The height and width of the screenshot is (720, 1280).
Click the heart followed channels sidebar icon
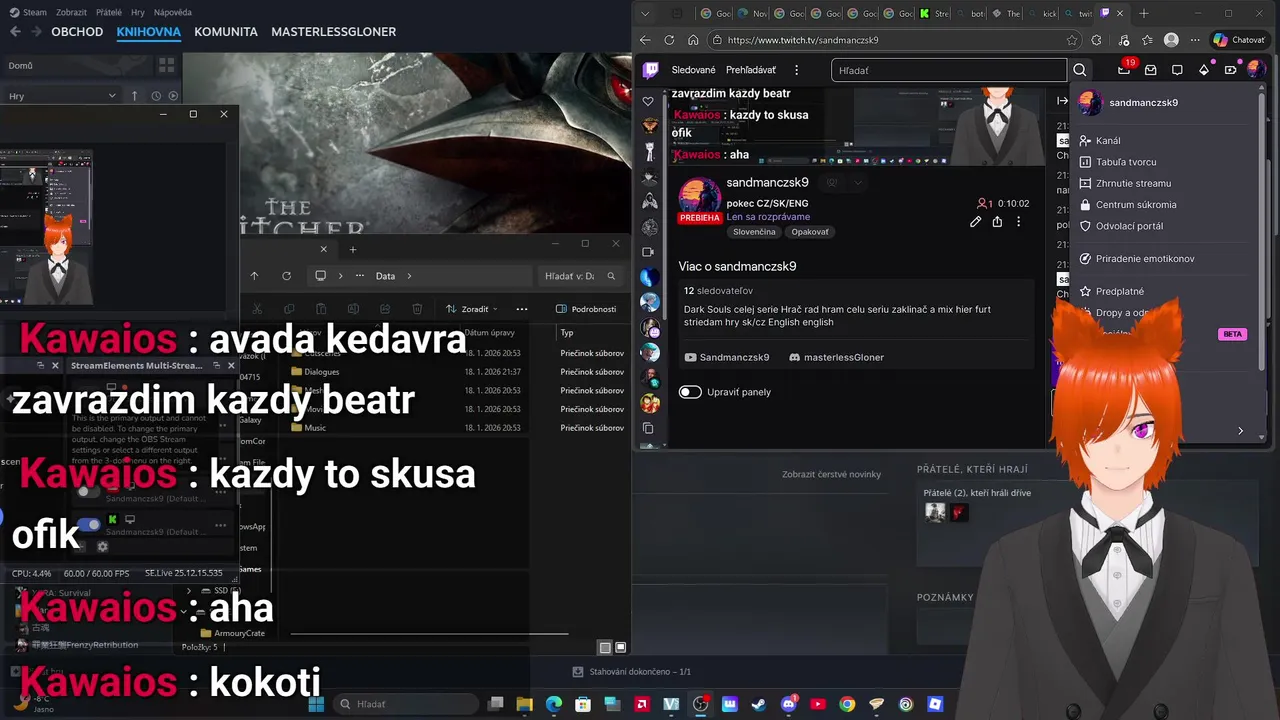648,102
